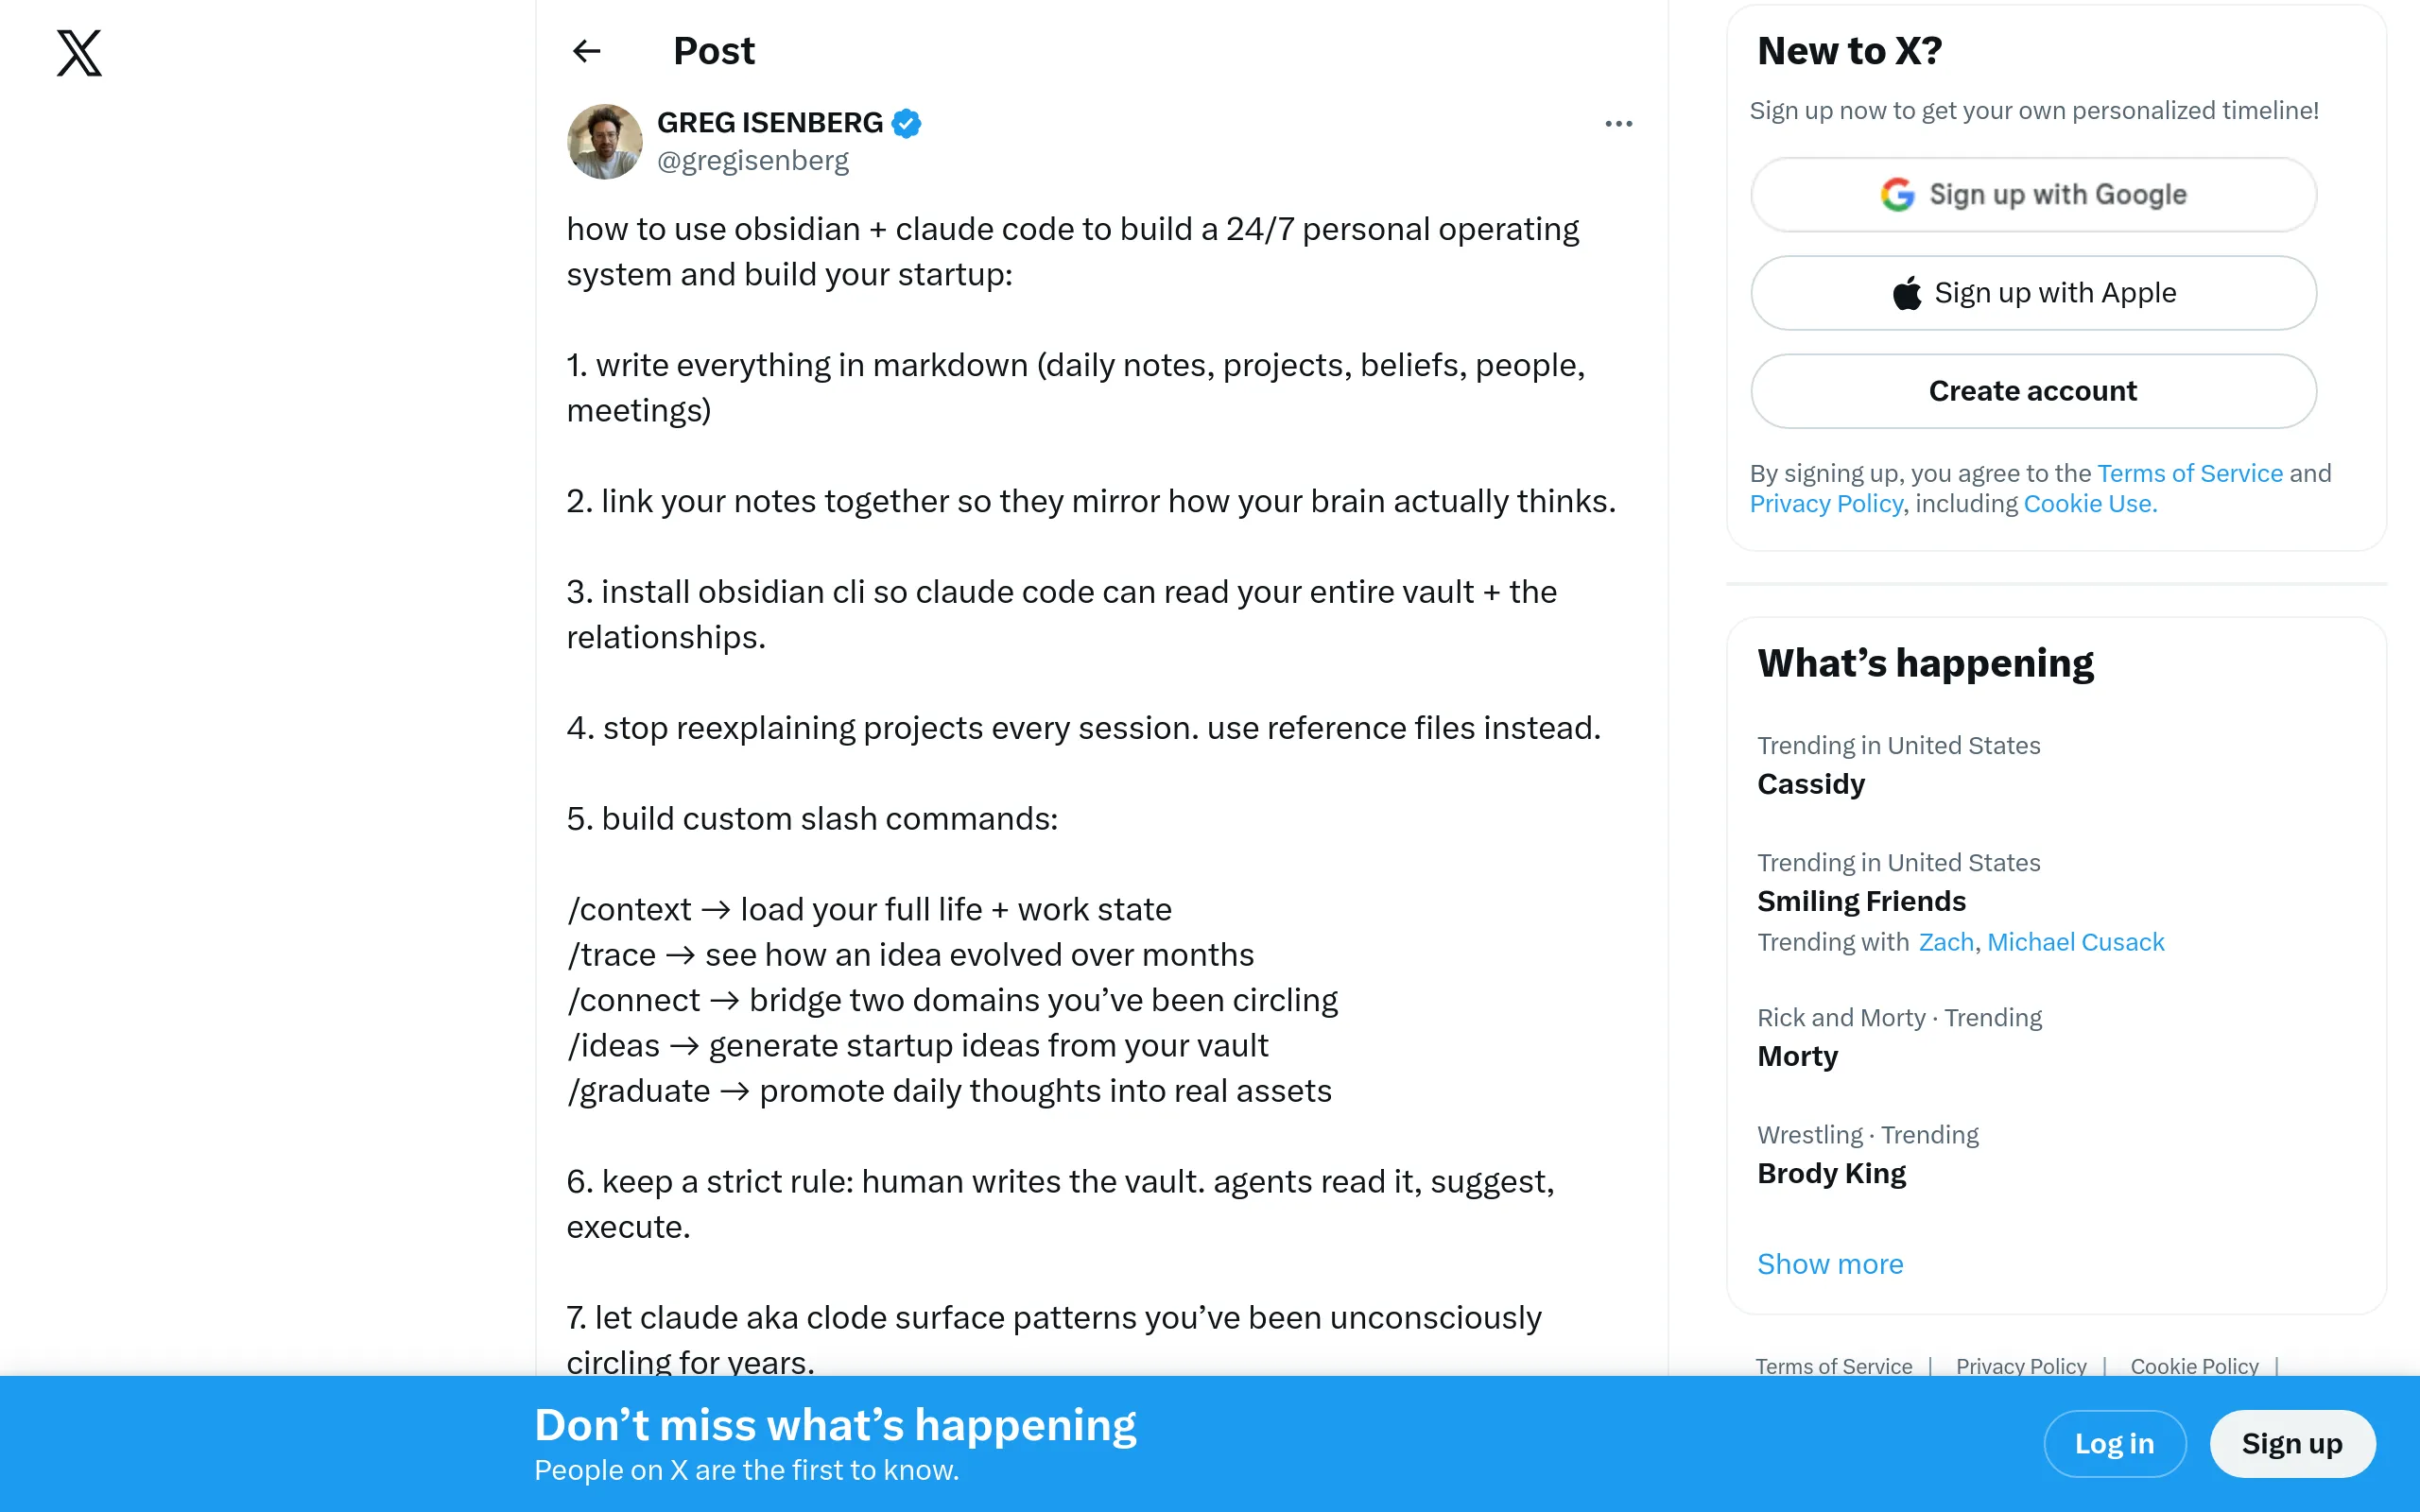Visit the @gregisenberg handle
2420x1512 pixels.
point(753,160)
